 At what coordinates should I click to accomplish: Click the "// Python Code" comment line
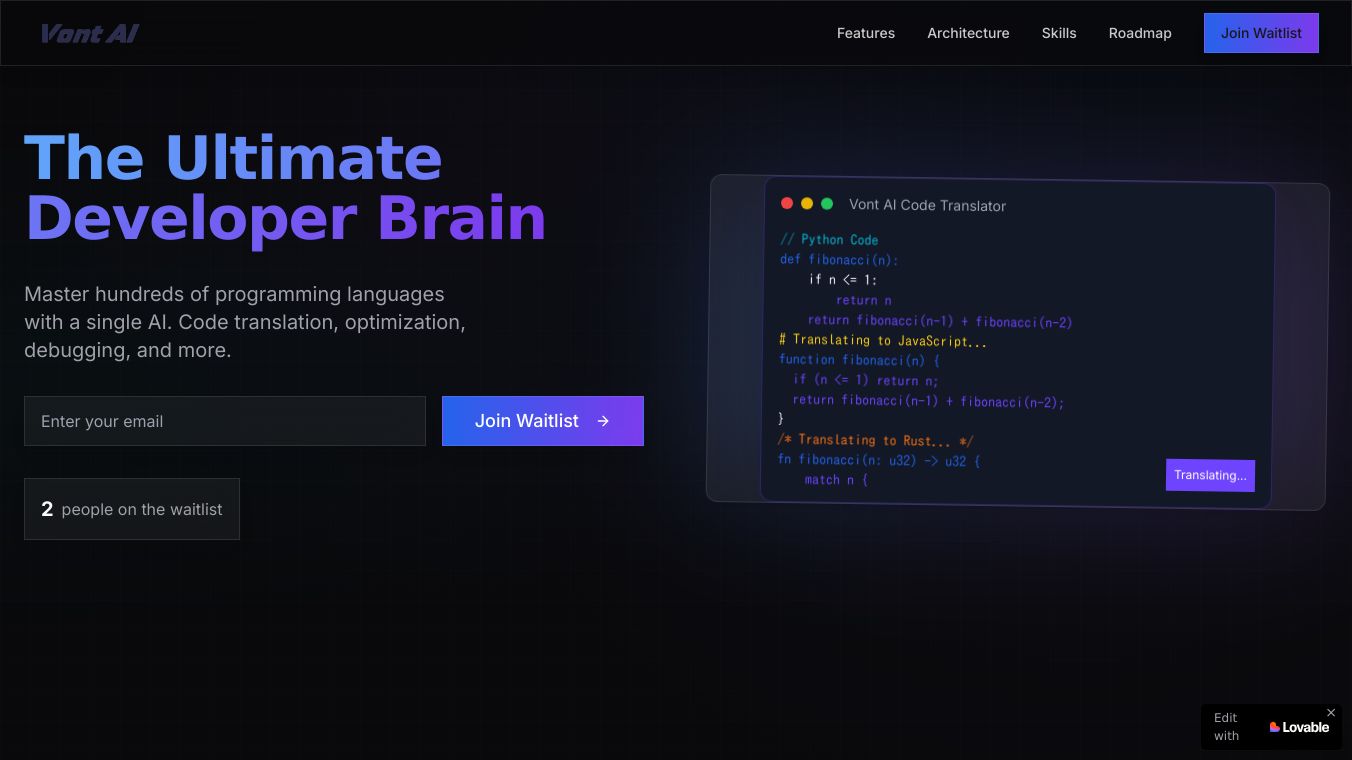[x=829, y=240]
